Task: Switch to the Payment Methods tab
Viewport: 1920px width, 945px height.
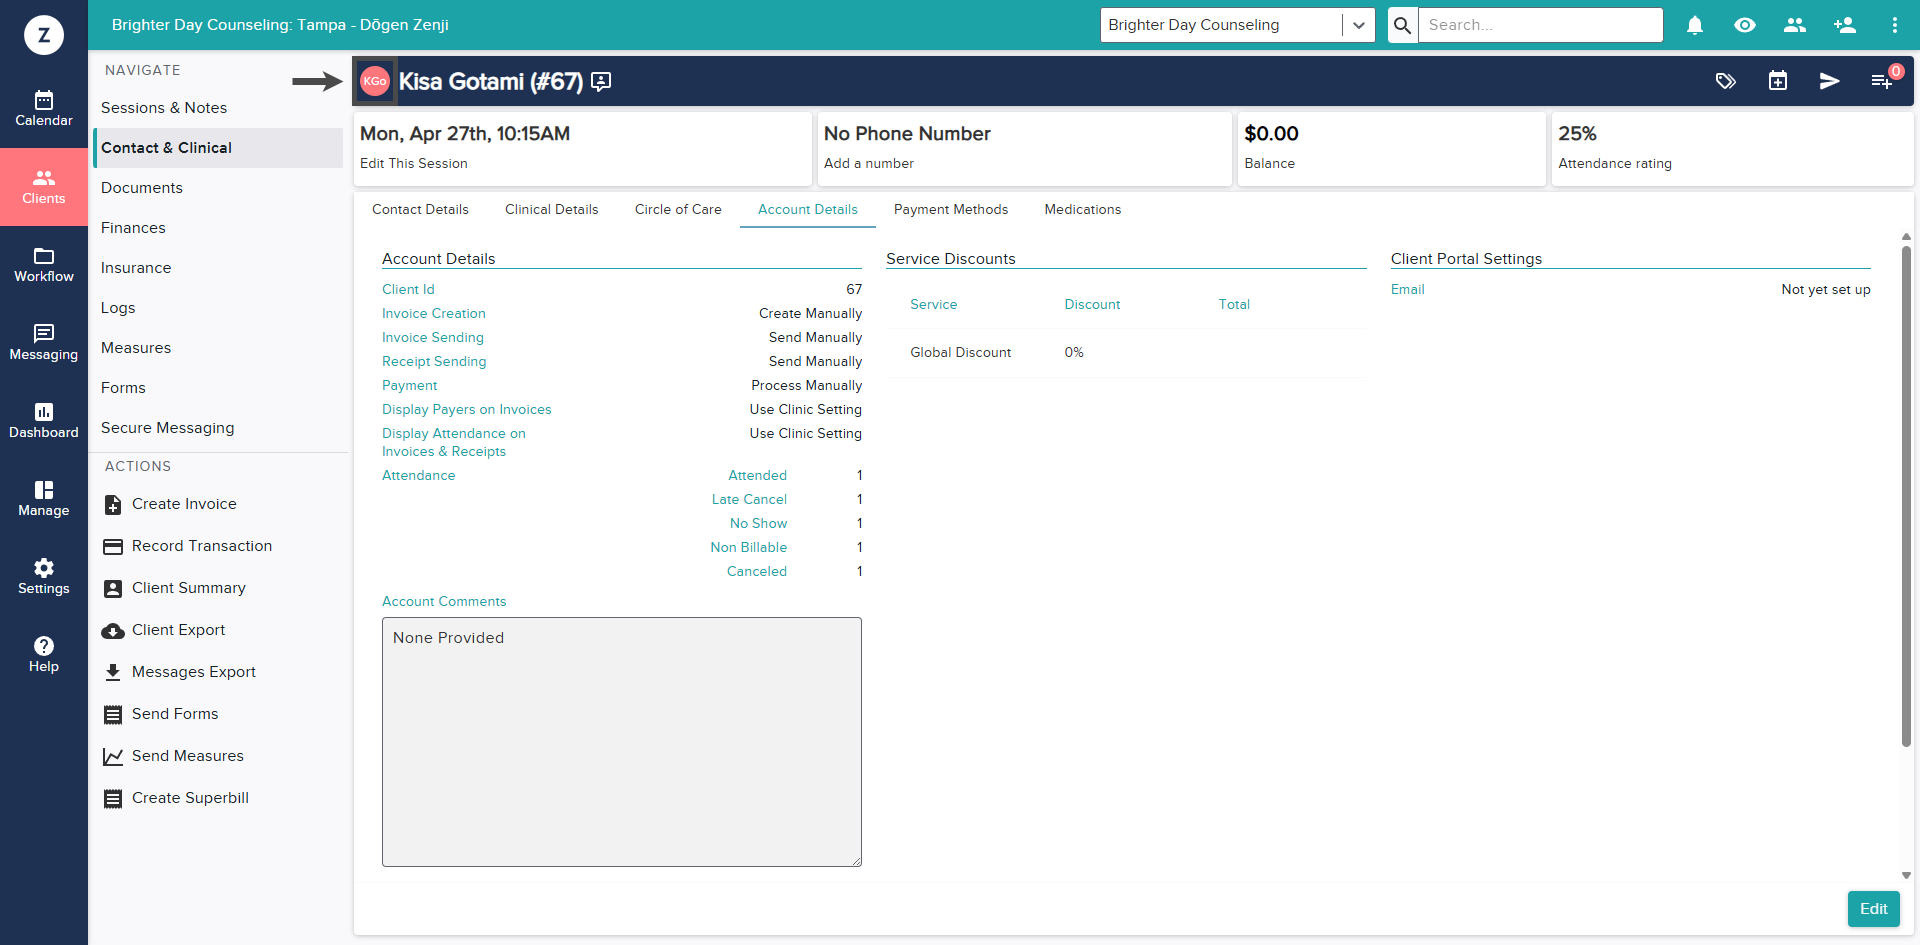Action: click(x=951, y=209)
